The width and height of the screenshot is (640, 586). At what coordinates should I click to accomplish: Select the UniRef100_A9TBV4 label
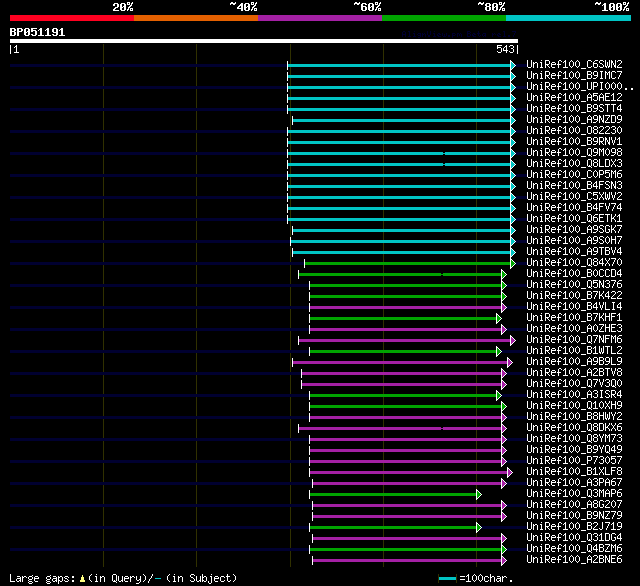point(574,252)
